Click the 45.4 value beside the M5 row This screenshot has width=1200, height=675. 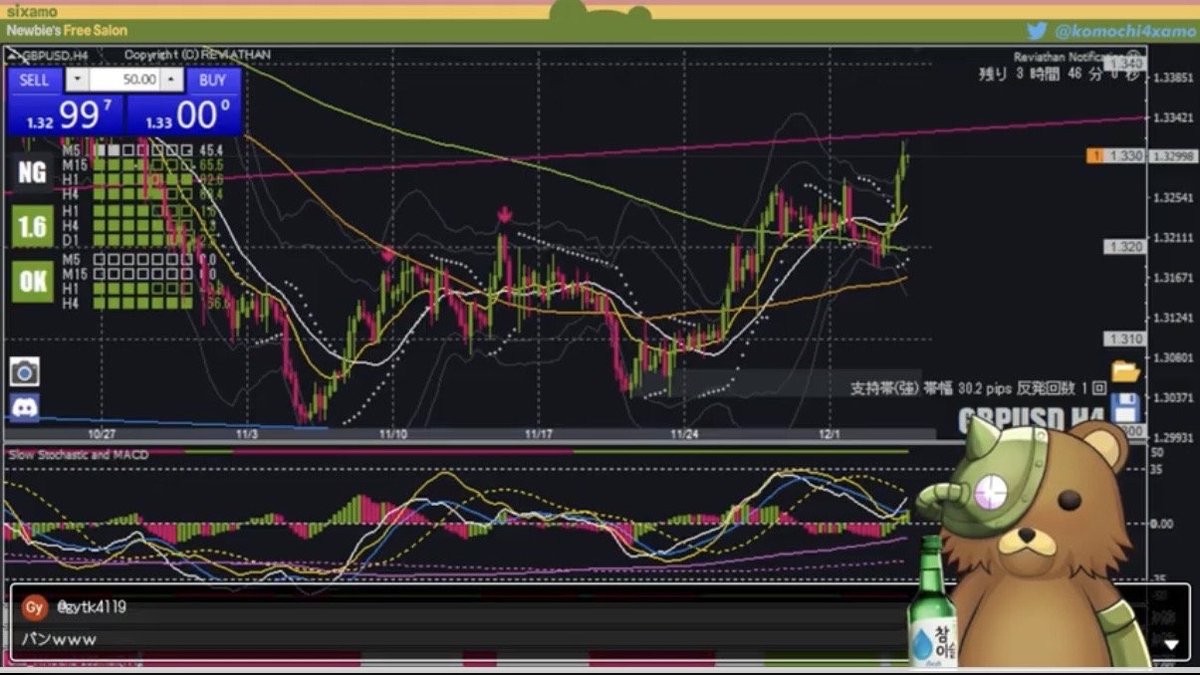211,150
